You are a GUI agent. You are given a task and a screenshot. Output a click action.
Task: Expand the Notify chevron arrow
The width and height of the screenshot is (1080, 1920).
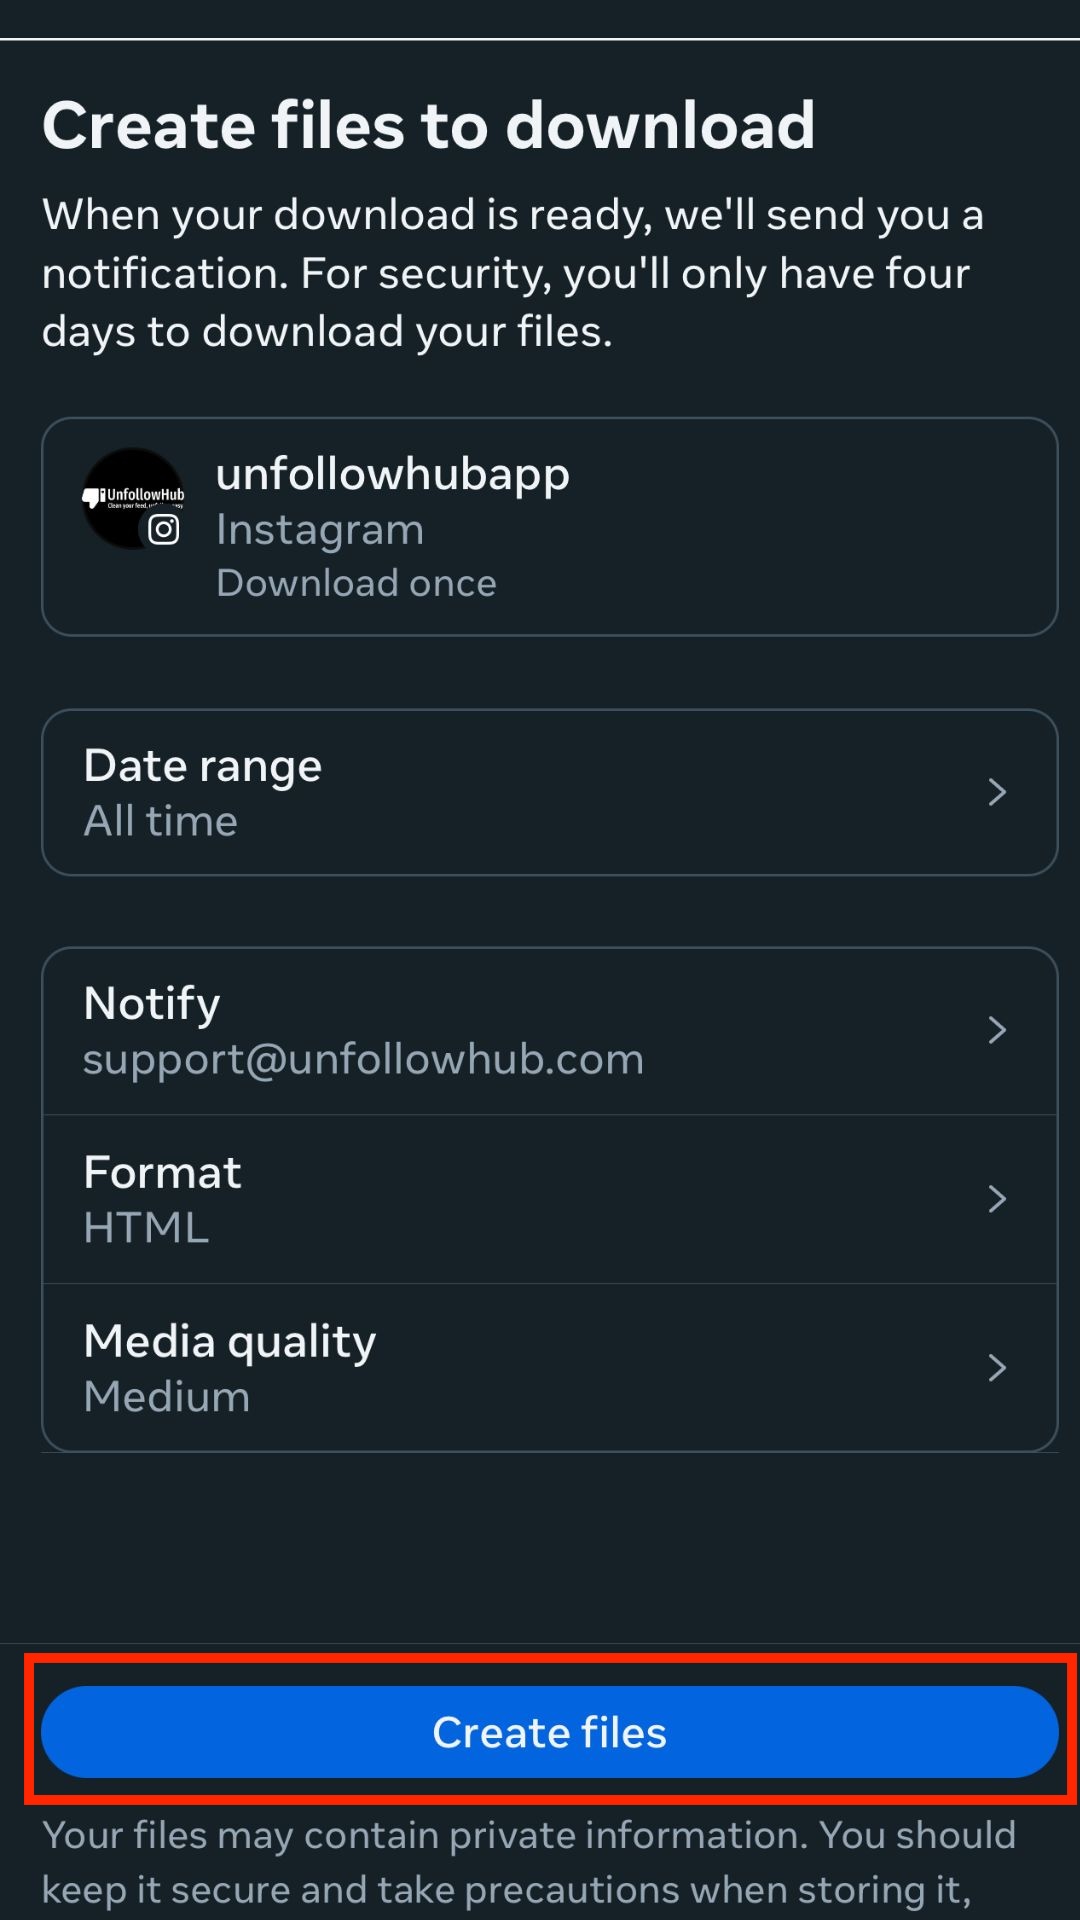(x=996, y=1030)
